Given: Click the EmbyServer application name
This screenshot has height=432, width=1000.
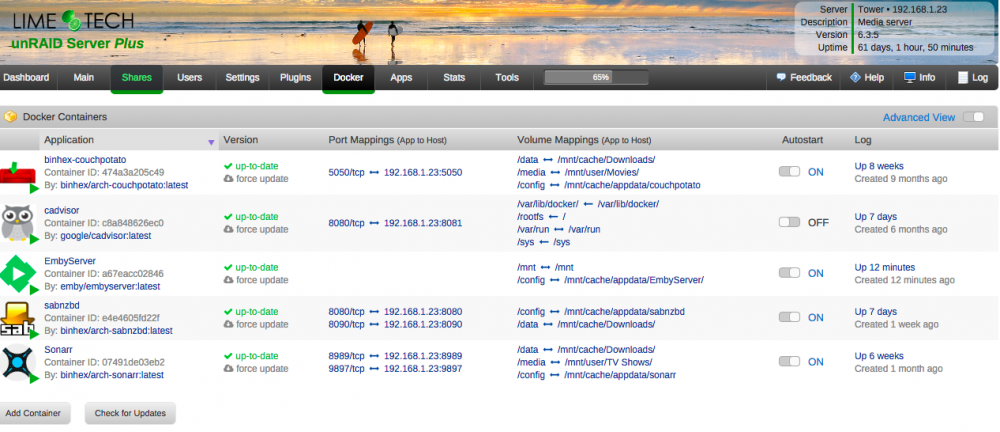Looking at the screenshot, I should point(70,261).
